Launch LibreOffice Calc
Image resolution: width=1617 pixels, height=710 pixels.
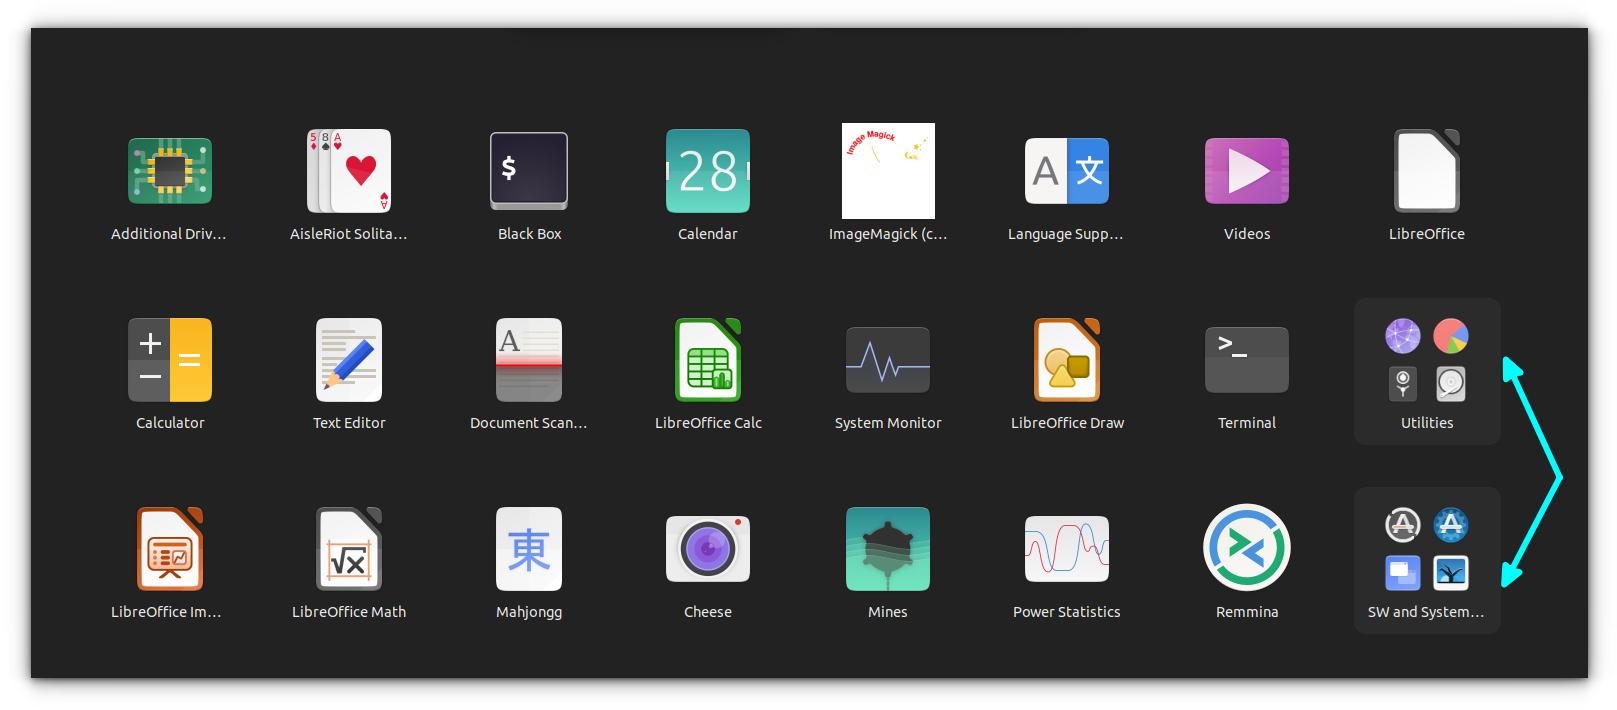click(x=708, y=360)
